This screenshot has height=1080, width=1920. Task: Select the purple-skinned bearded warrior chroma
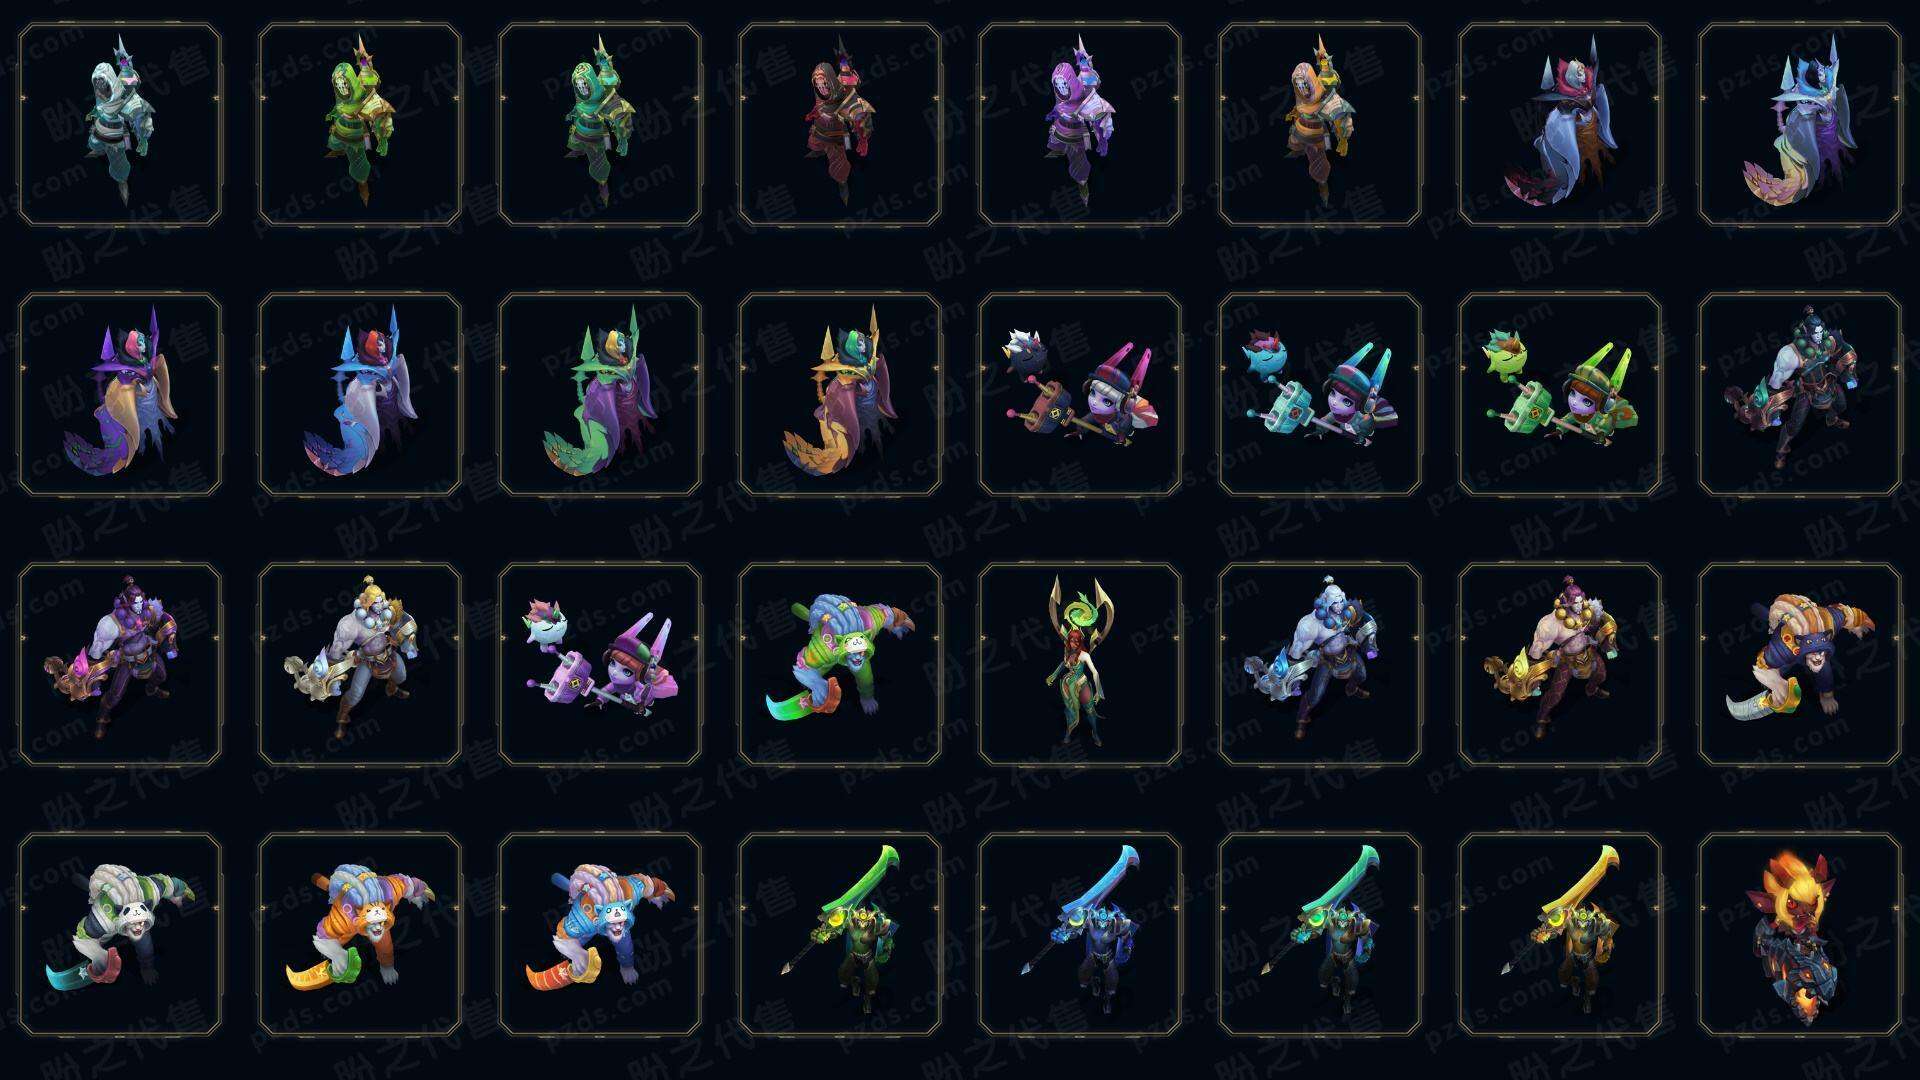[x=120, y=664]
